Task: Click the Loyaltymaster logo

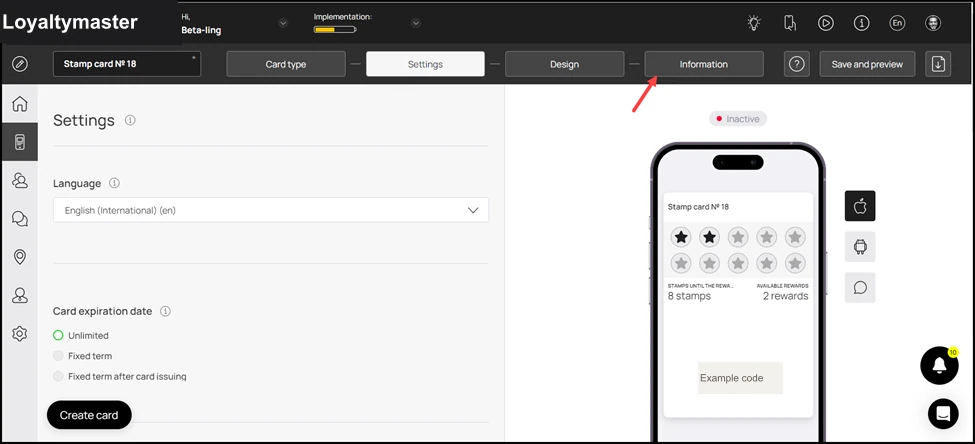Action: click(70, 22)
